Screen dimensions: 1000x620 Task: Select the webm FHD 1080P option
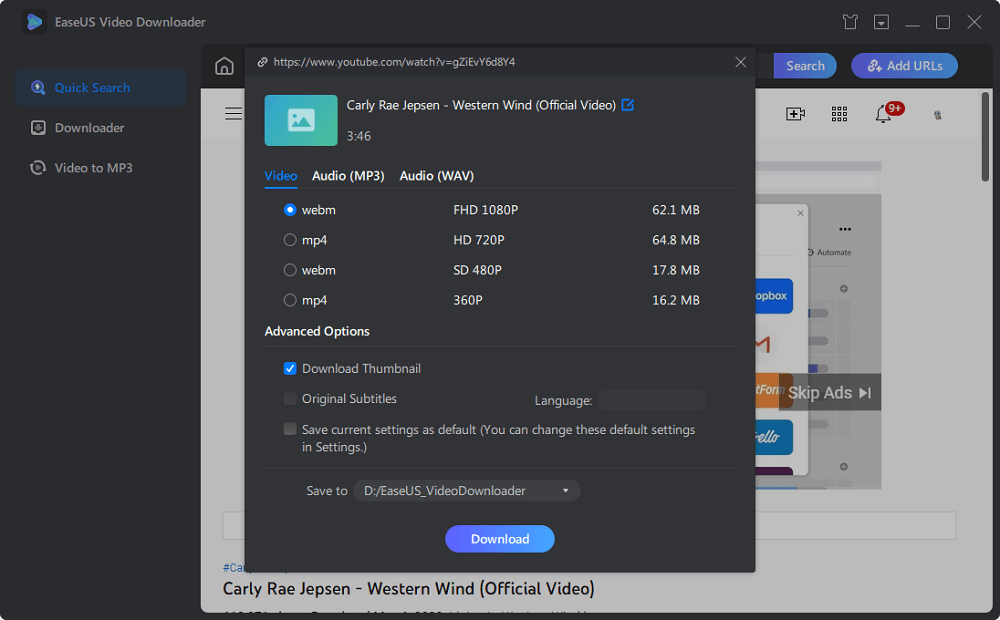(x=290, y=210)
